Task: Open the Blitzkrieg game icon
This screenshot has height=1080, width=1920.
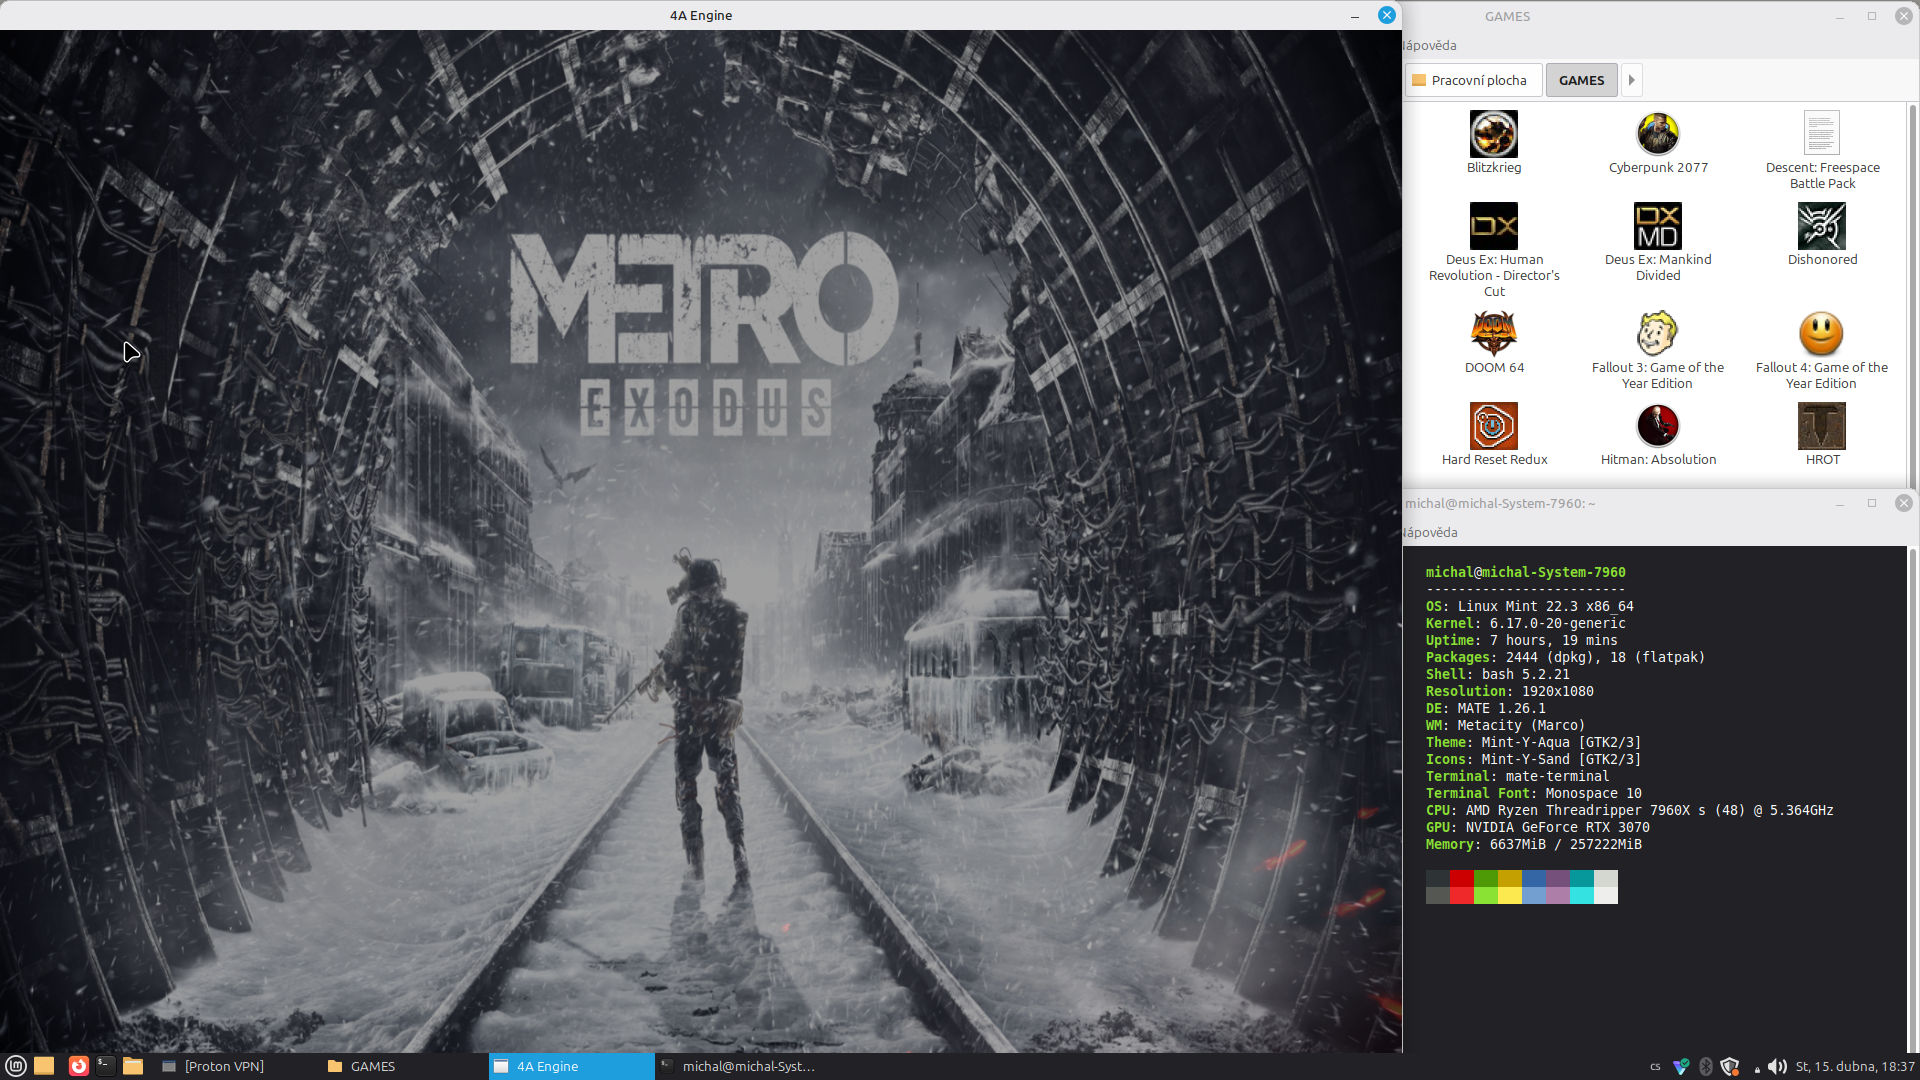Action: click(x=1493, y=134)
